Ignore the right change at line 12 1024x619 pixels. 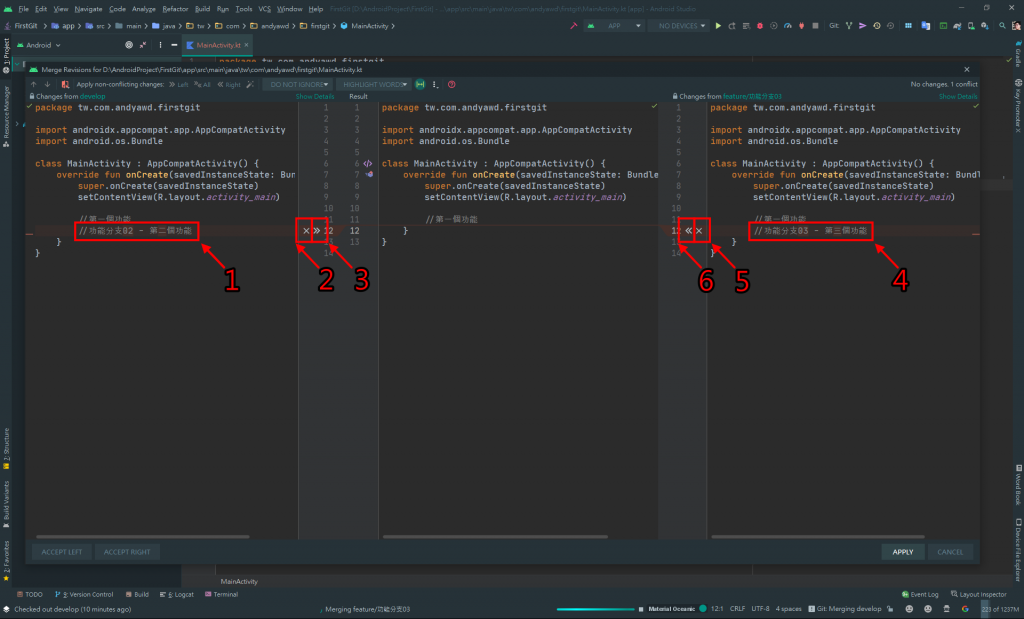[699, 230]
